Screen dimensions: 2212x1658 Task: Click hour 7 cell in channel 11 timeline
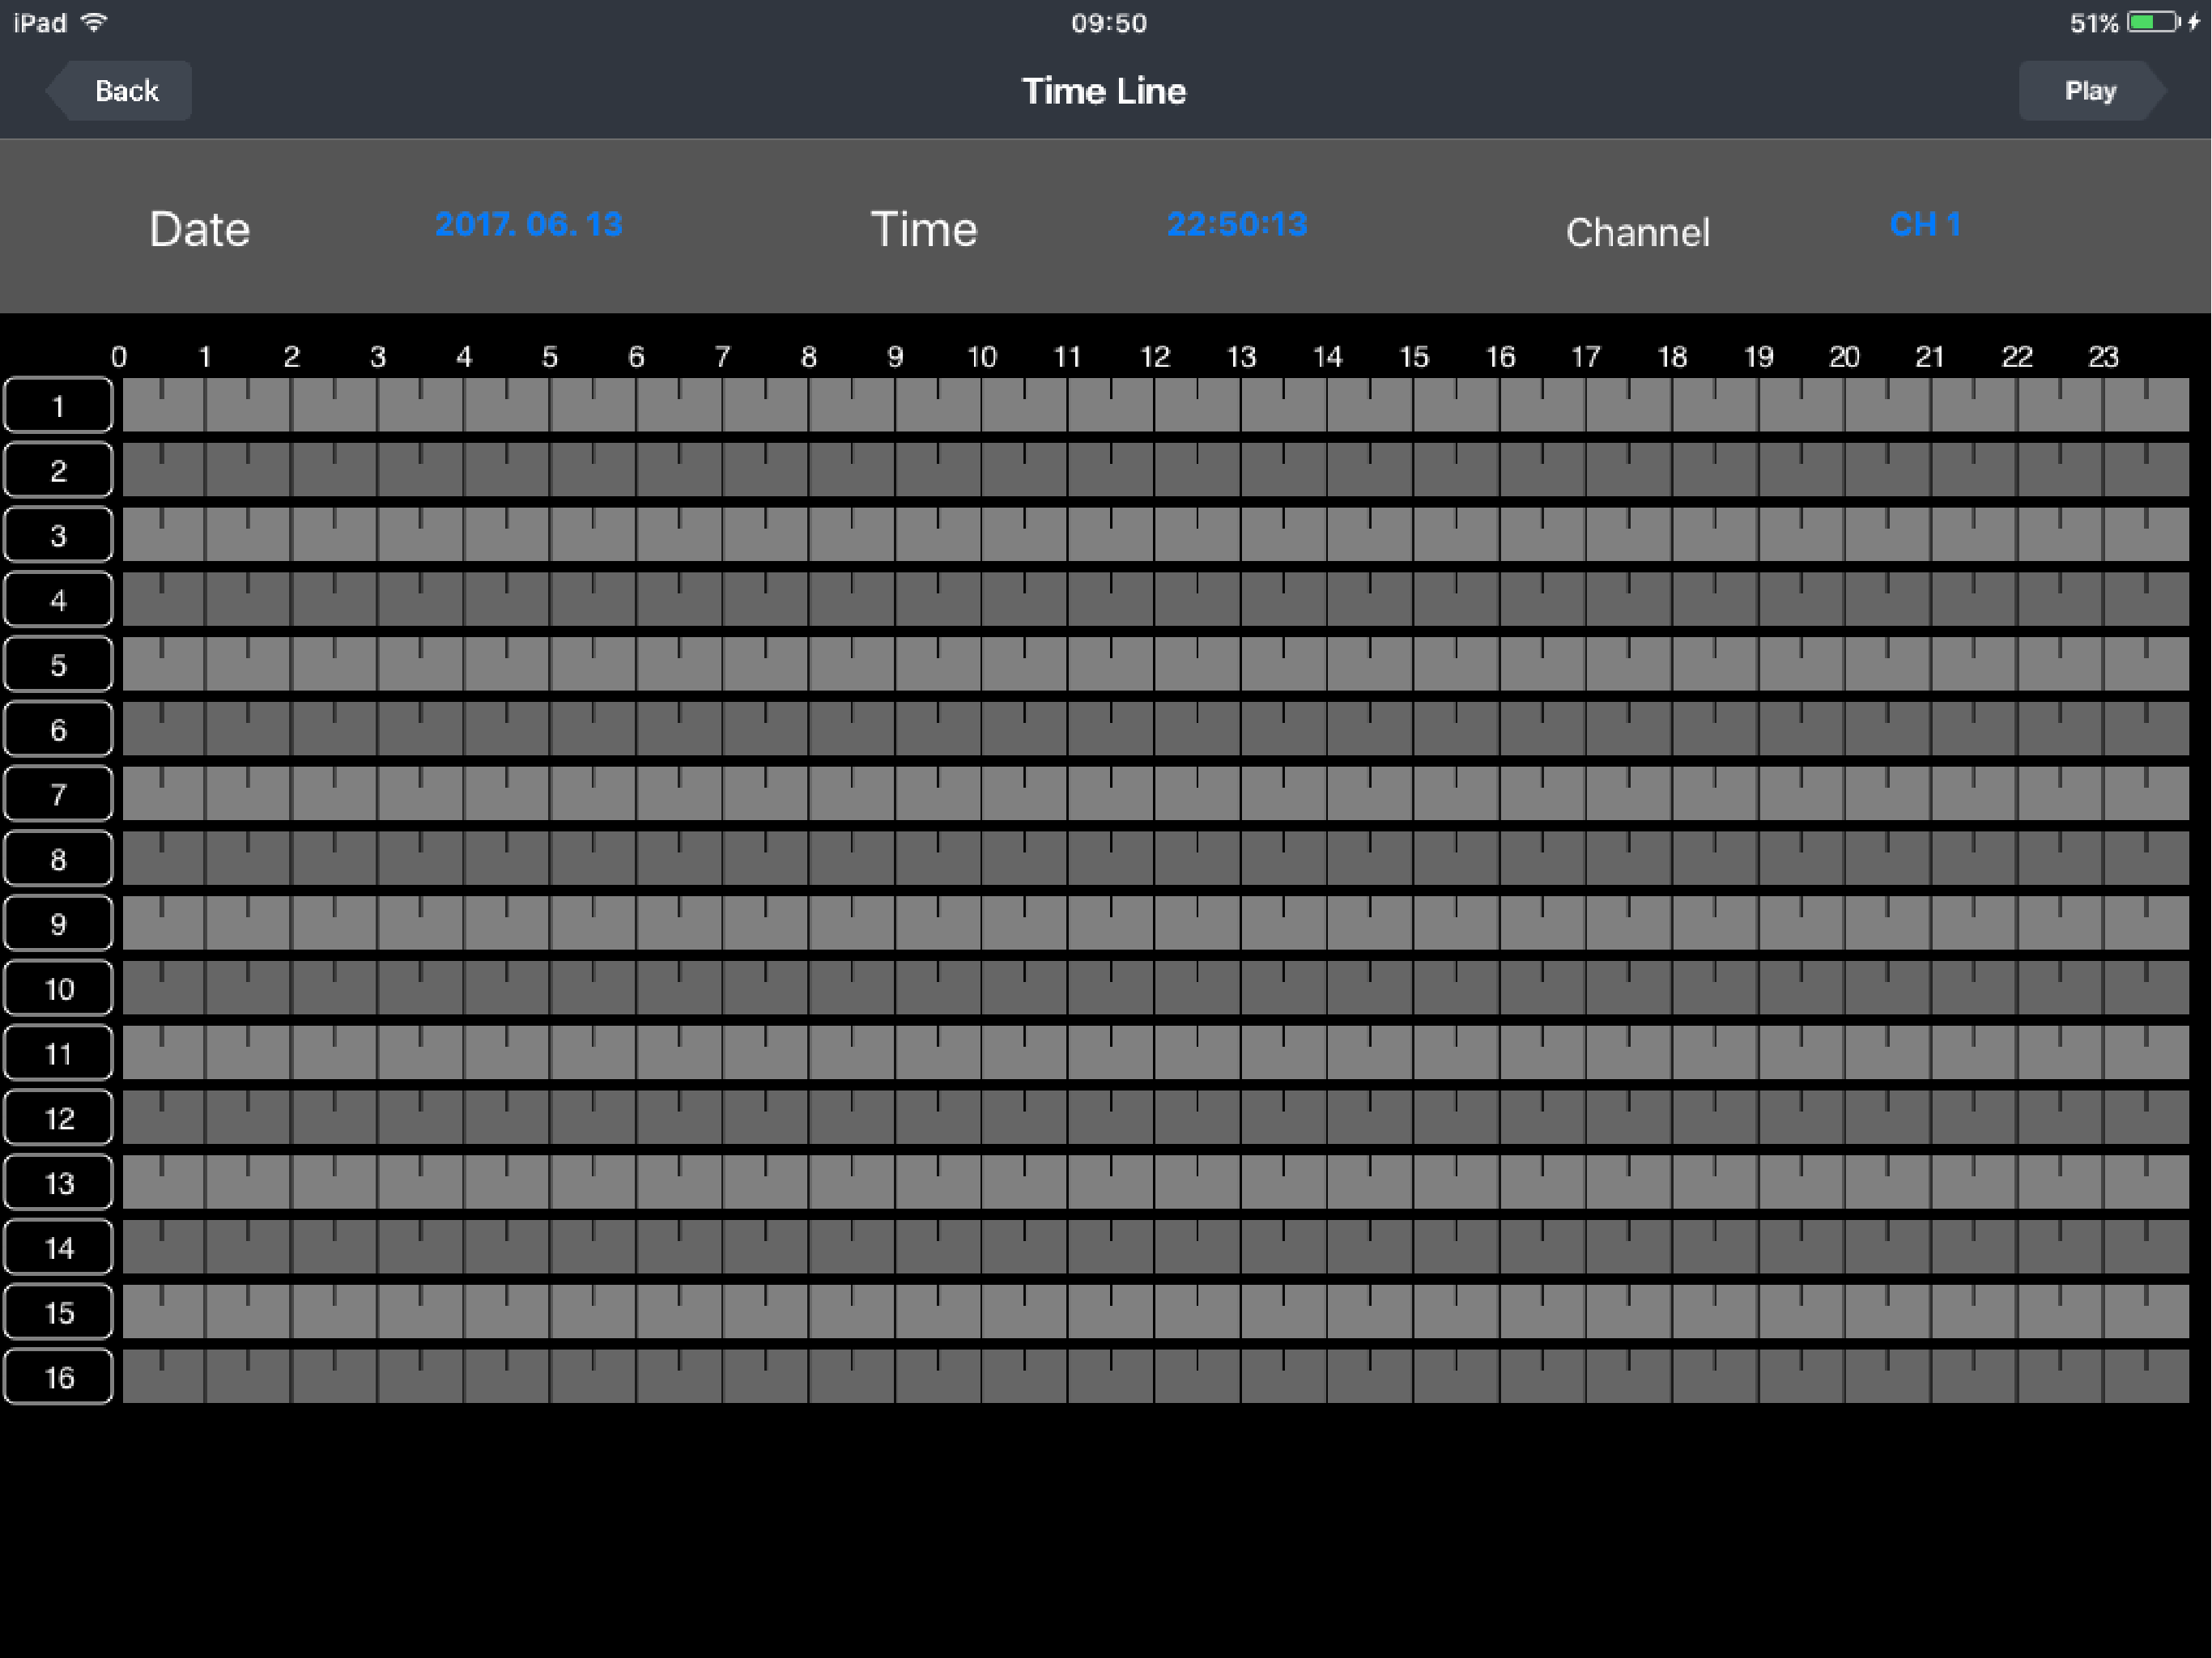pos(765,1053)
